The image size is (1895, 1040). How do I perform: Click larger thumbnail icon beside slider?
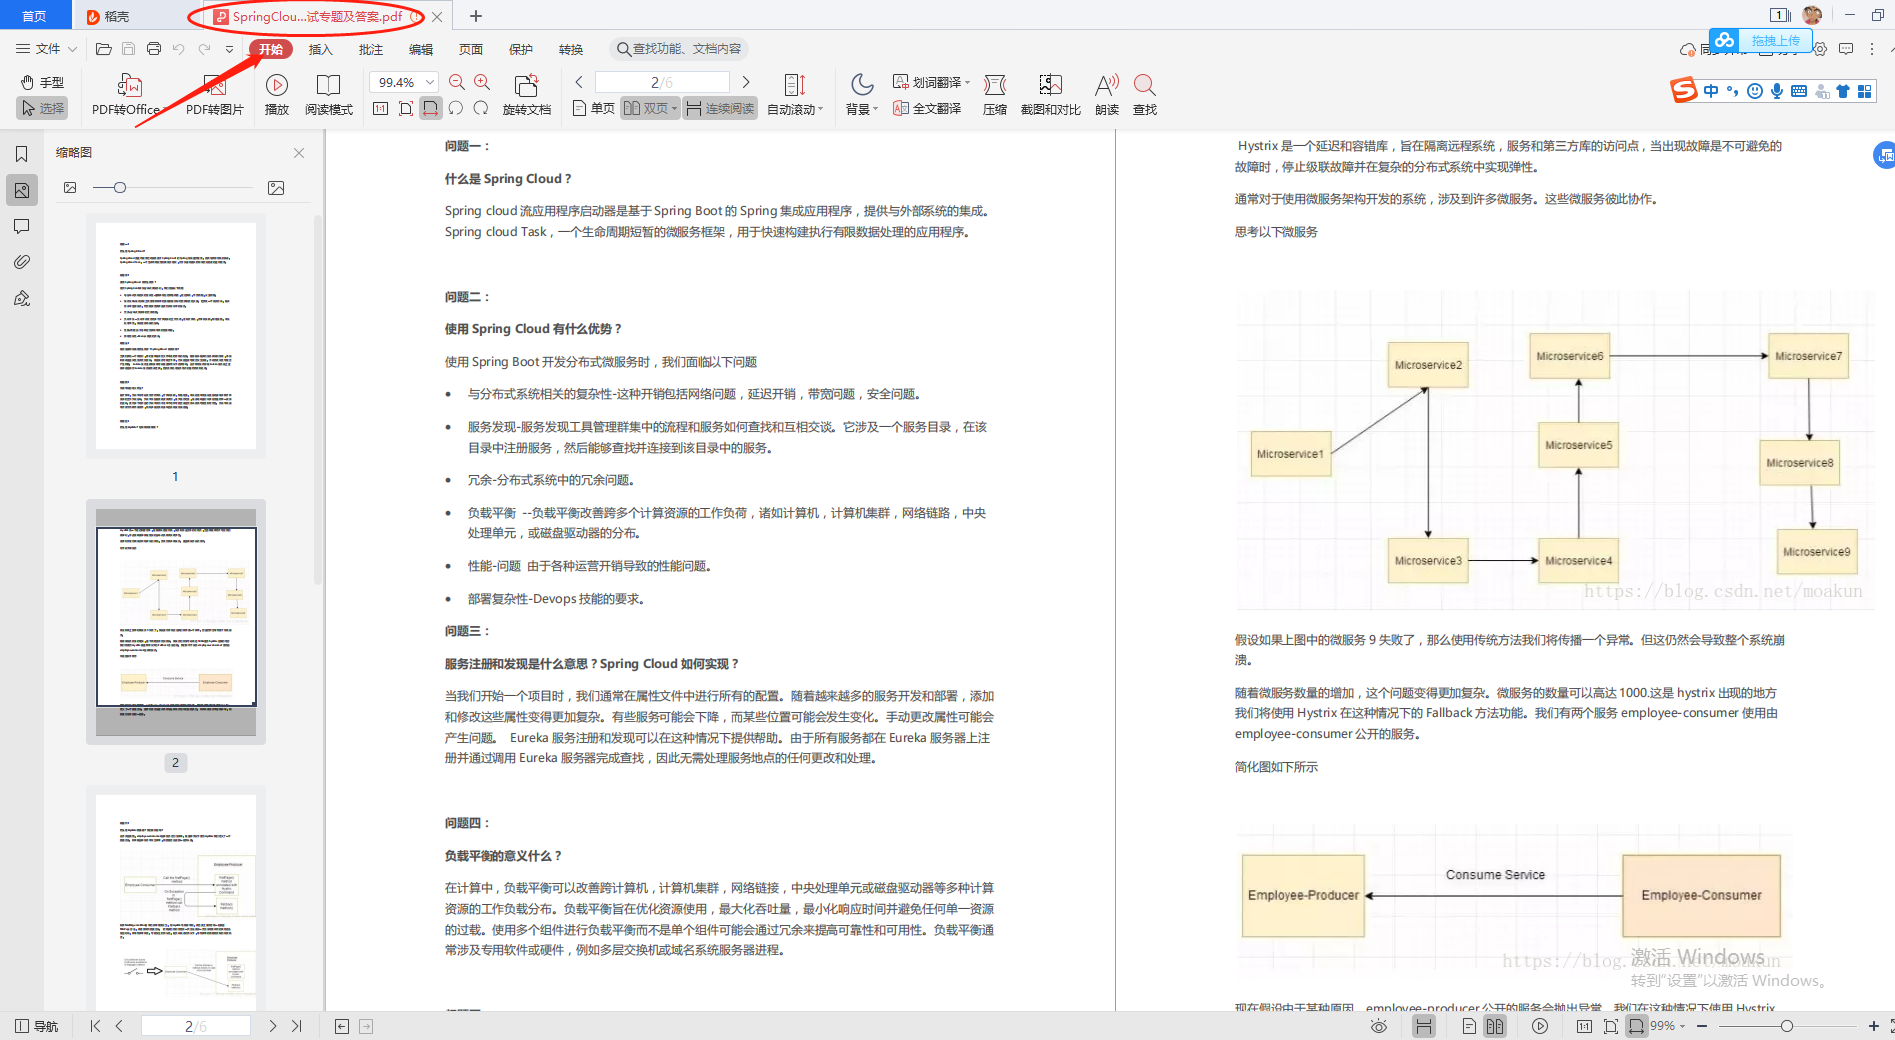276,188
